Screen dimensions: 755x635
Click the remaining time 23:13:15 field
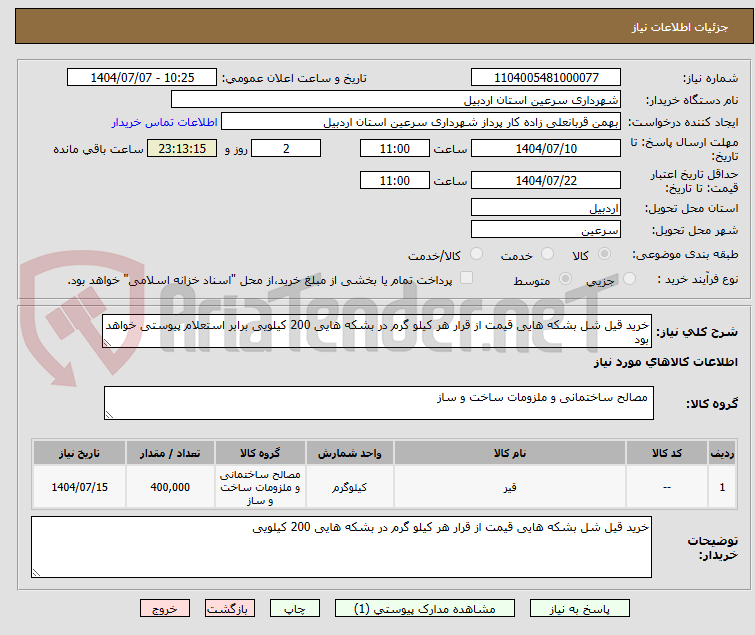click(182, 148)
